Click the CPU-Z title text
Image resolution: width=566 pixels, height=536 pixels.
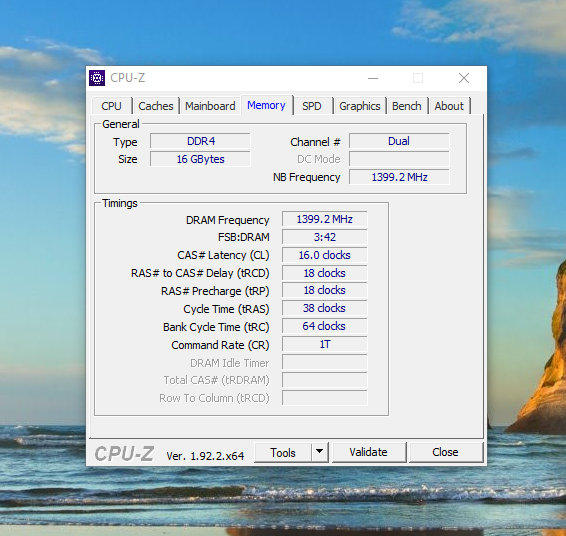(x=127, y=78)
